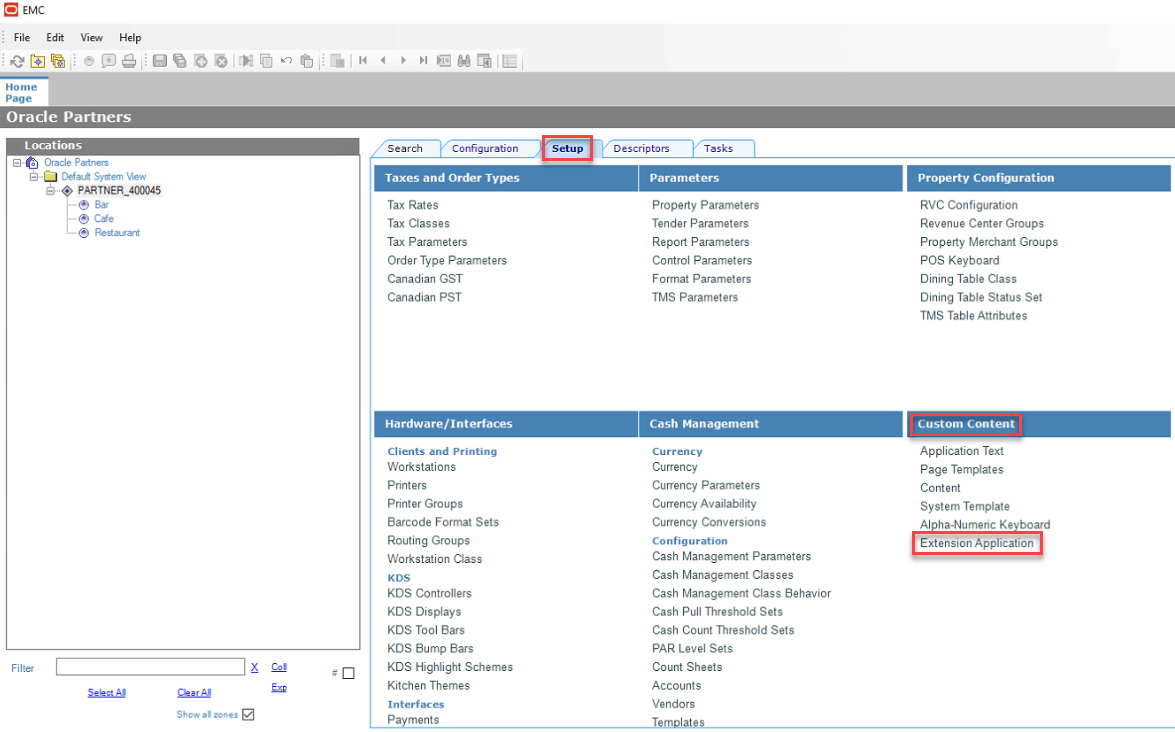Tick the # checkbox near Coll link
Image resolution: width=1175 pixels, height=732 pixels.
pyautogui.click(x=348, y=673)
